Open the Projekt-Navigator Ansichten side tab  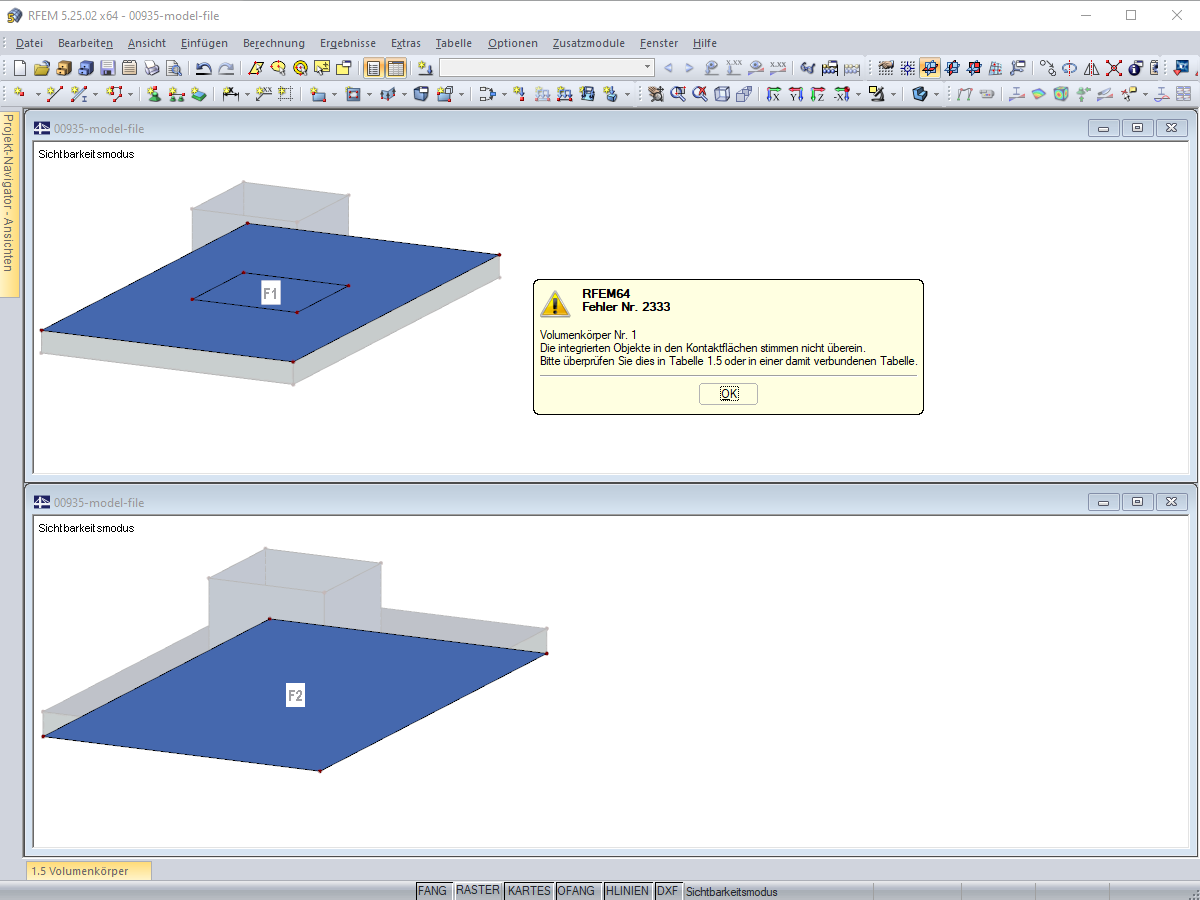tap(9, 203)
